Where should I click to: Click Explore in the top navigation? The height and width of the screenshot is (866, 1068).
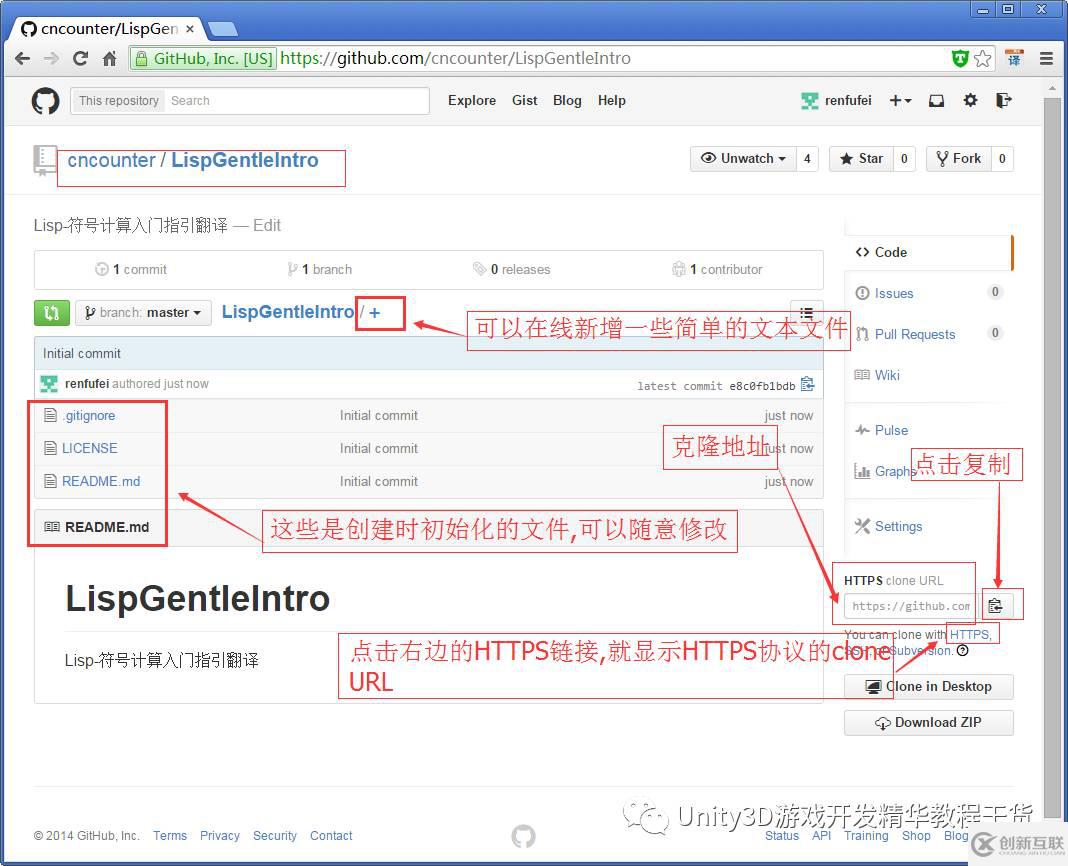coord(472,101)
